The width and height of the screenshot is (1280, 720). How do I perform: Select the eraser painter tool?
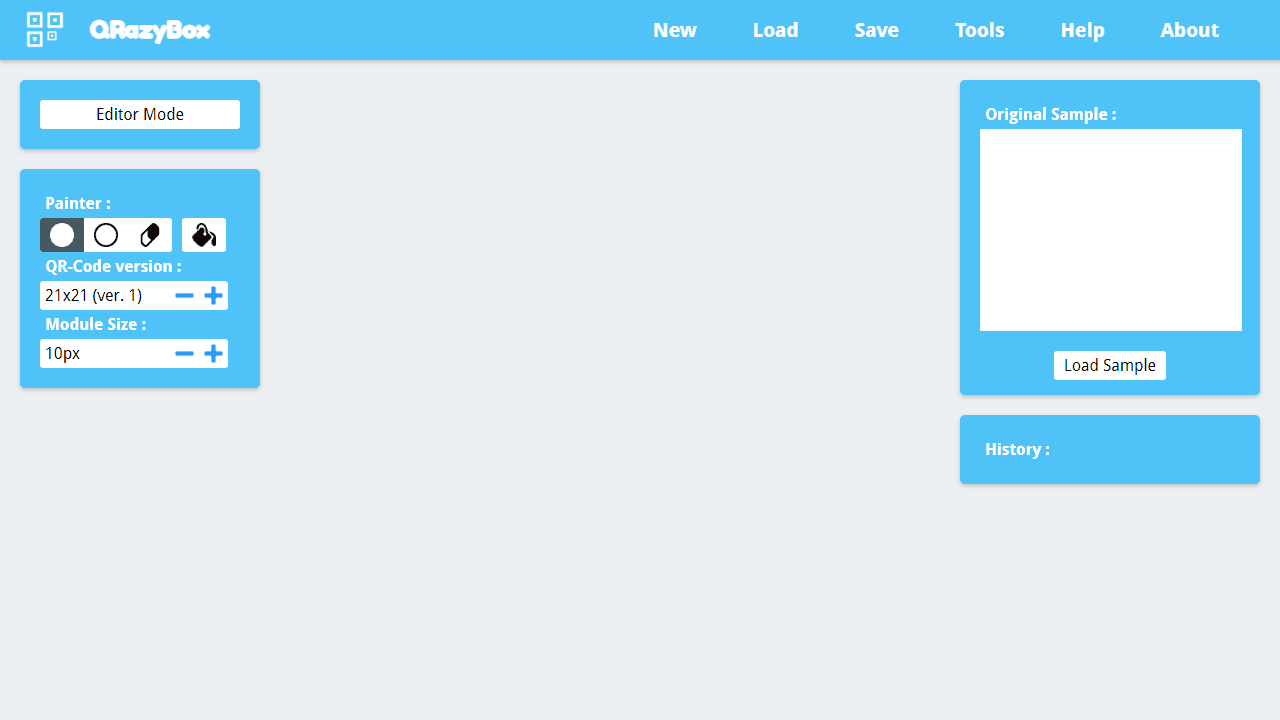pyautogui.click(x=150, y=235)
